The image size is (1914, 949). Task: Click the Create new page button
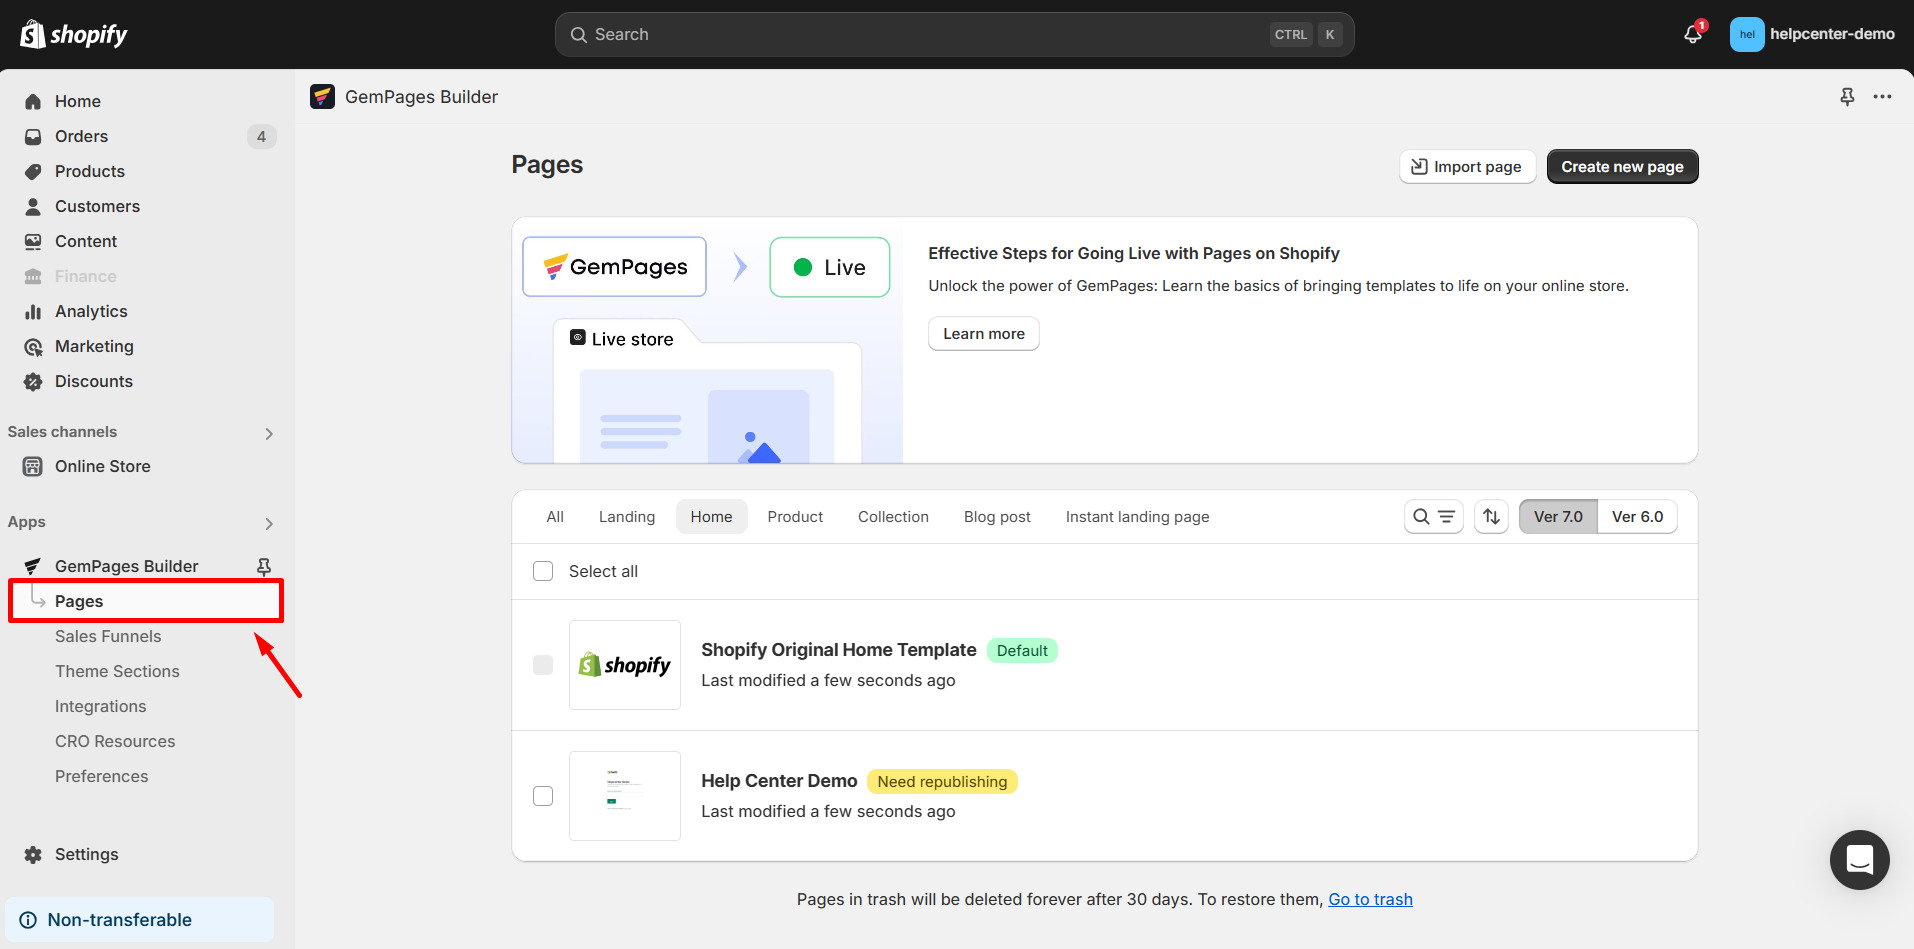(x=1622, y=166)
